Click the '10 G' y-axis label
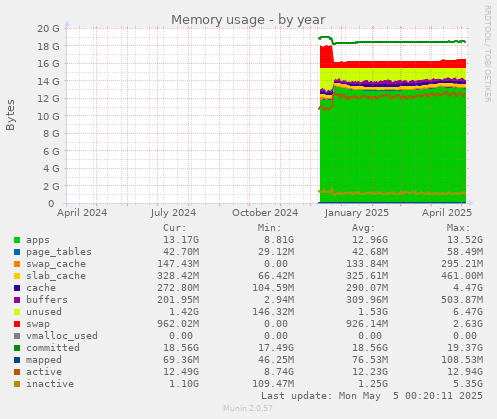497x419 pixels. coord(48,116)
